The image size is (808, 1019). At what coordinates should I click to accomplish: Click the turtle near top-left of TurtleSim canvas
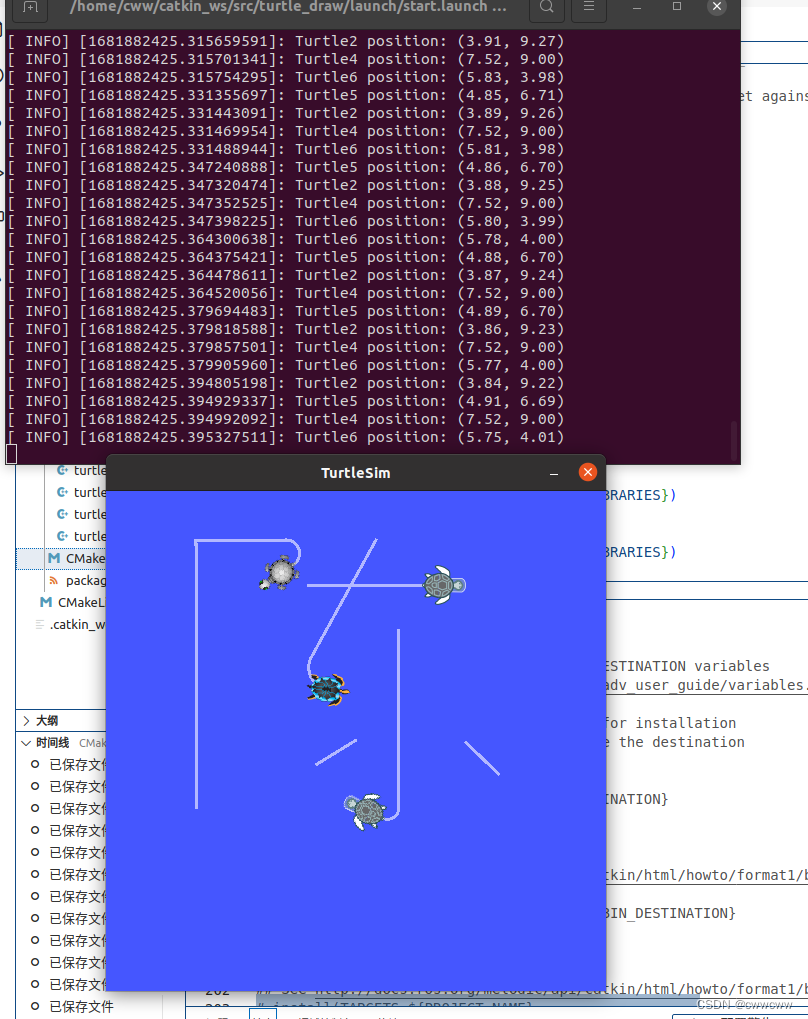click(x=278, y=573)
